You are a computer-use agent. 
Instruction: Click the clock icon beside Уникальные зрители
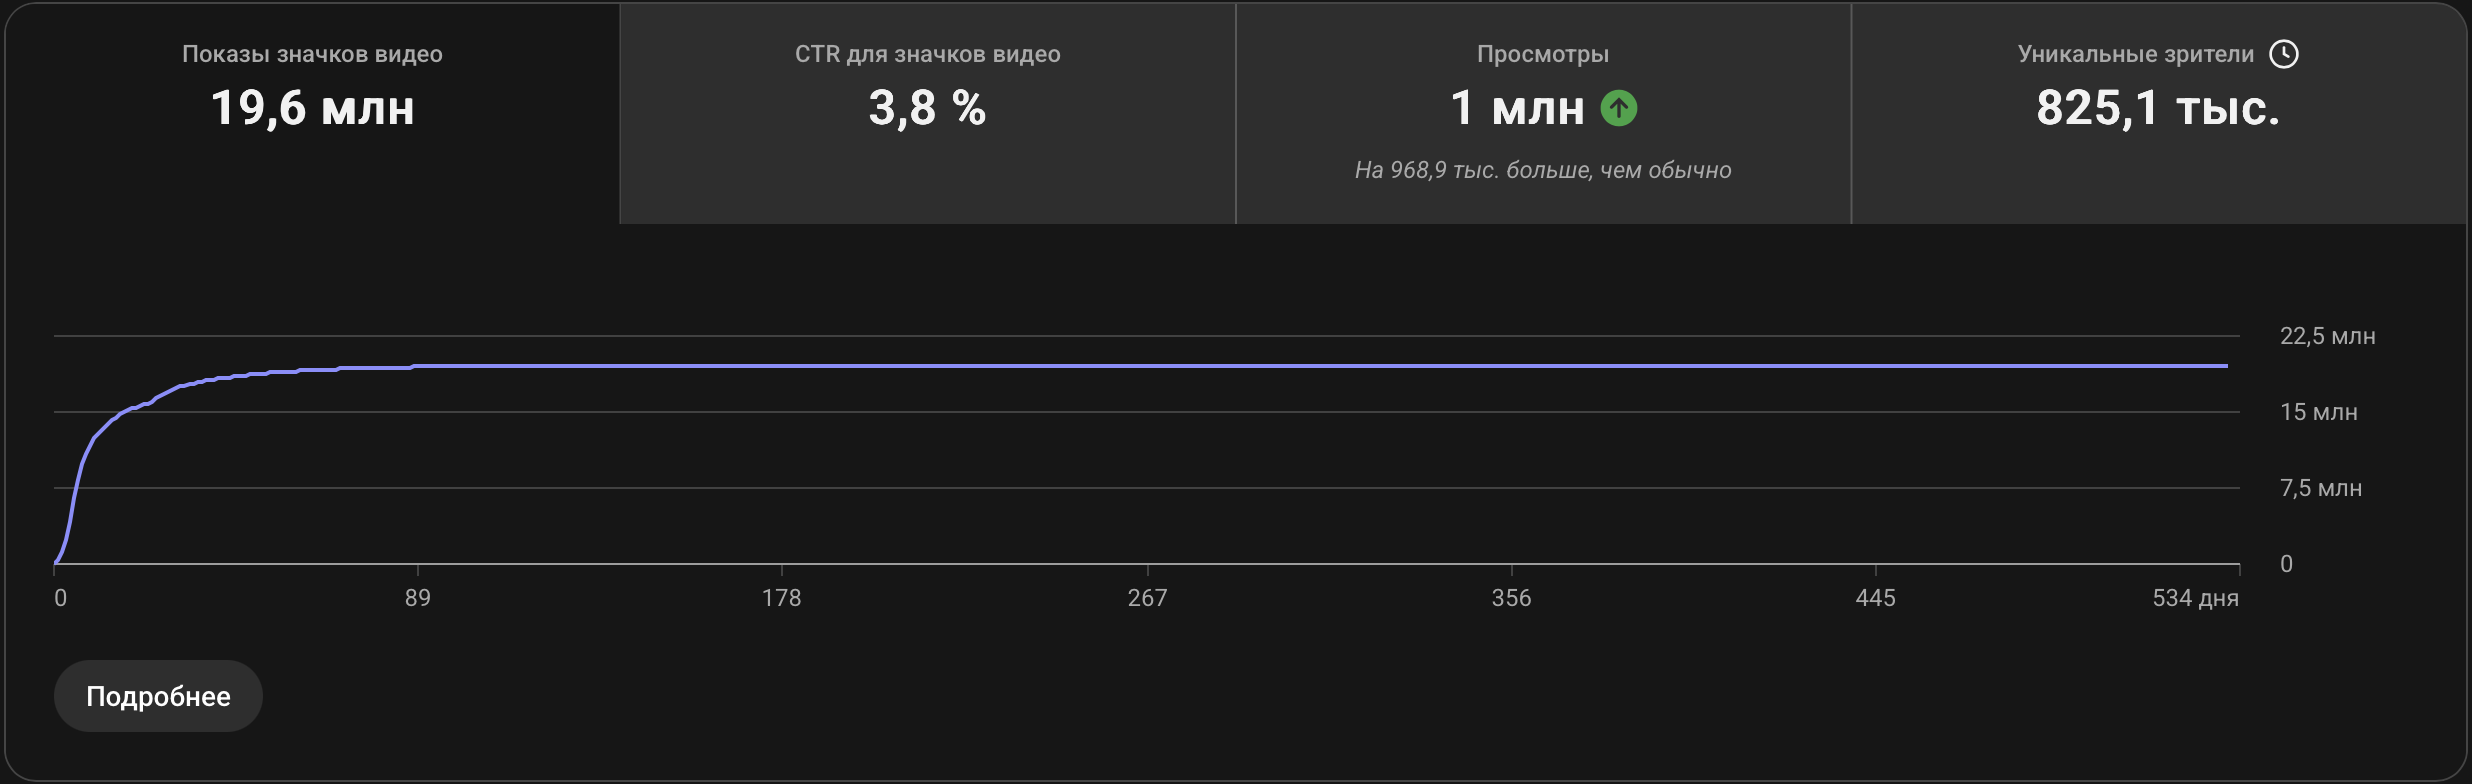pos(2284,54)
